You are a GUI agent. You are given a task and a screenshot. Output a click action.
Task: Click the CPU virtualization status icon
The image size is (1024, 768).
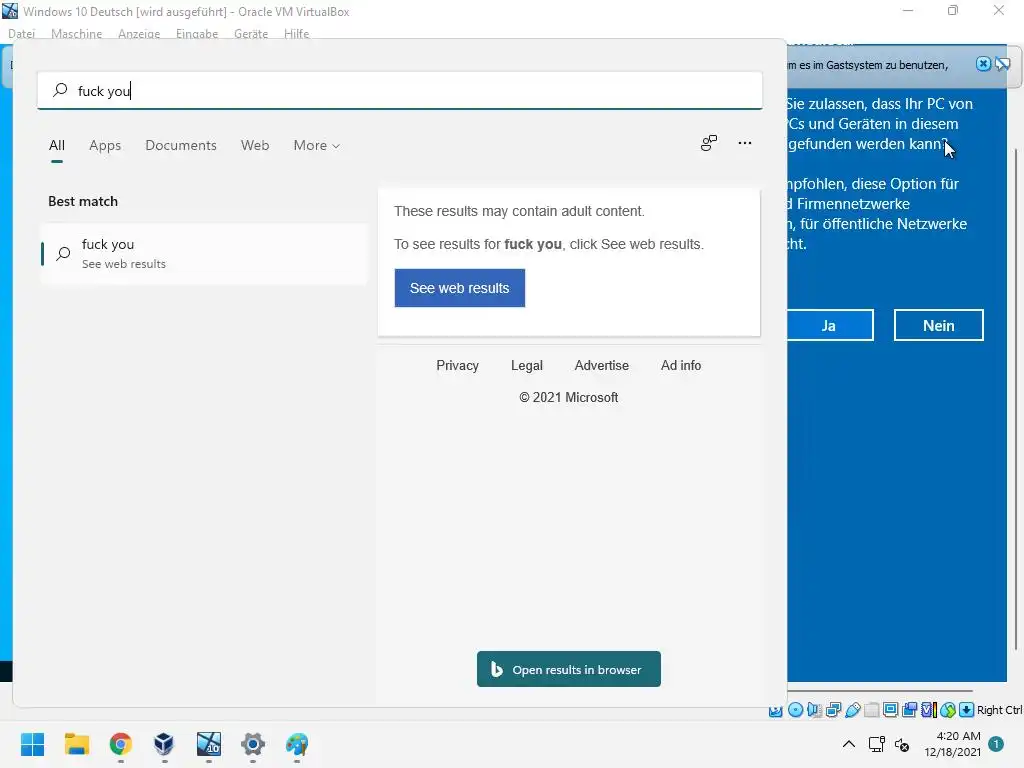tap(929, 710)
